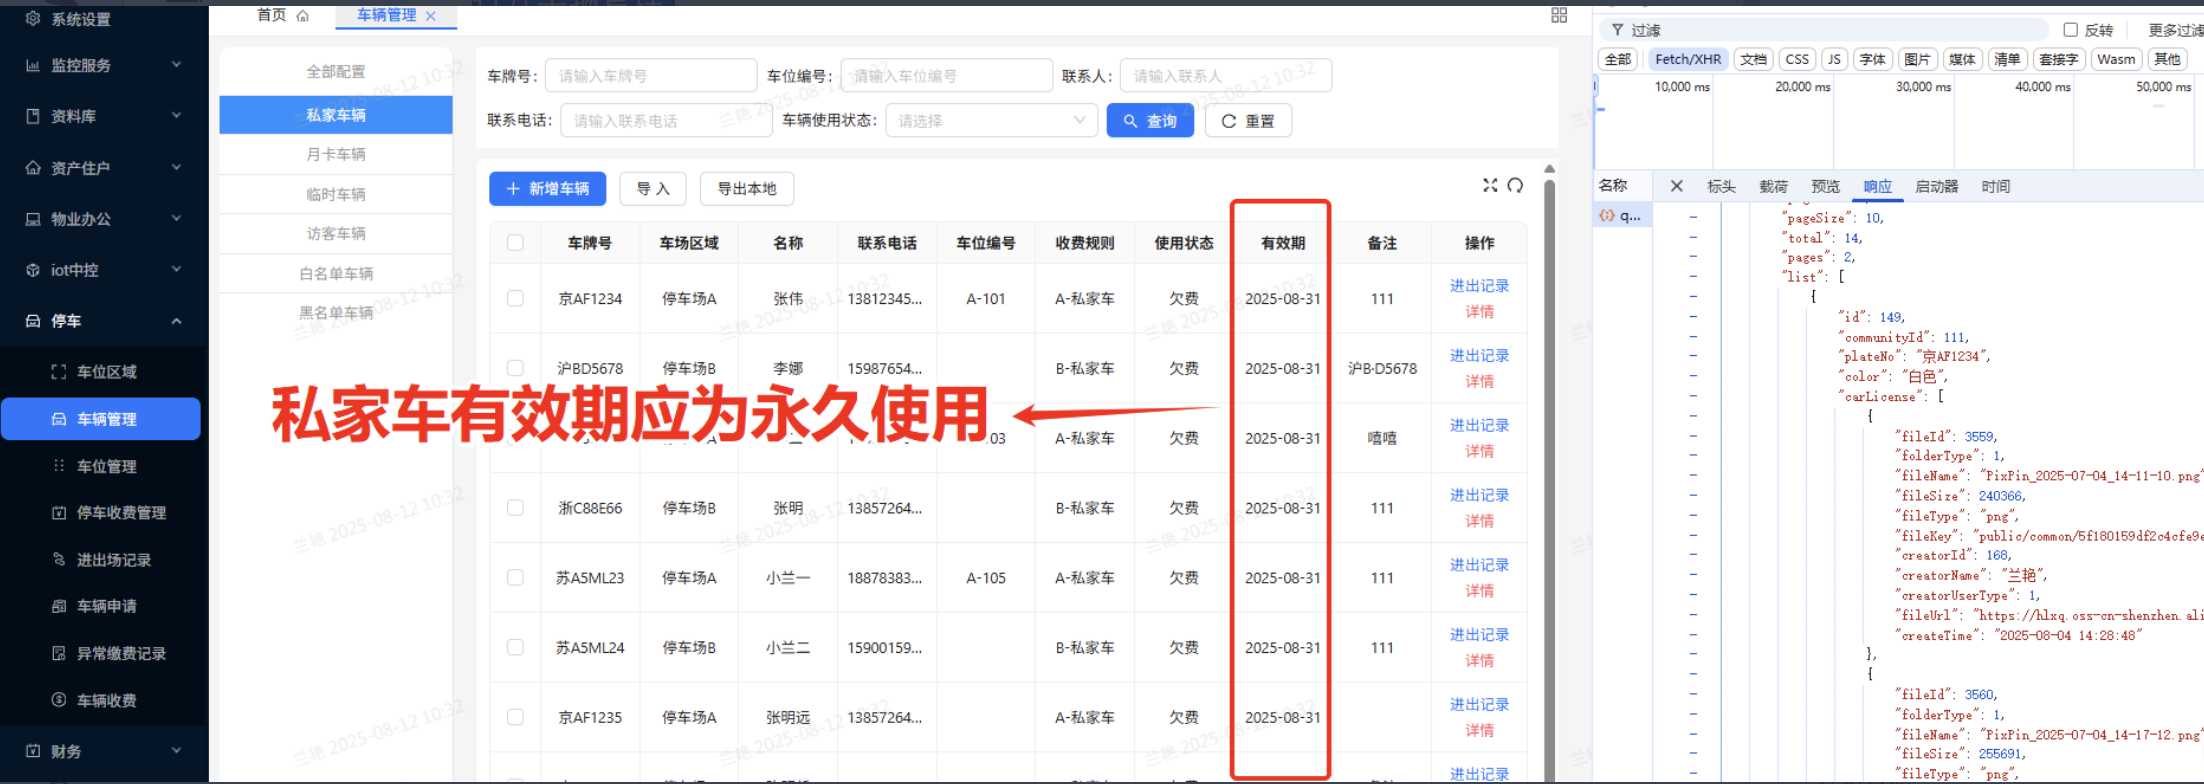Open 车辆收费 in the sidebar
The width and height of the screenshot is (2204, 784).
click(106, 700)
